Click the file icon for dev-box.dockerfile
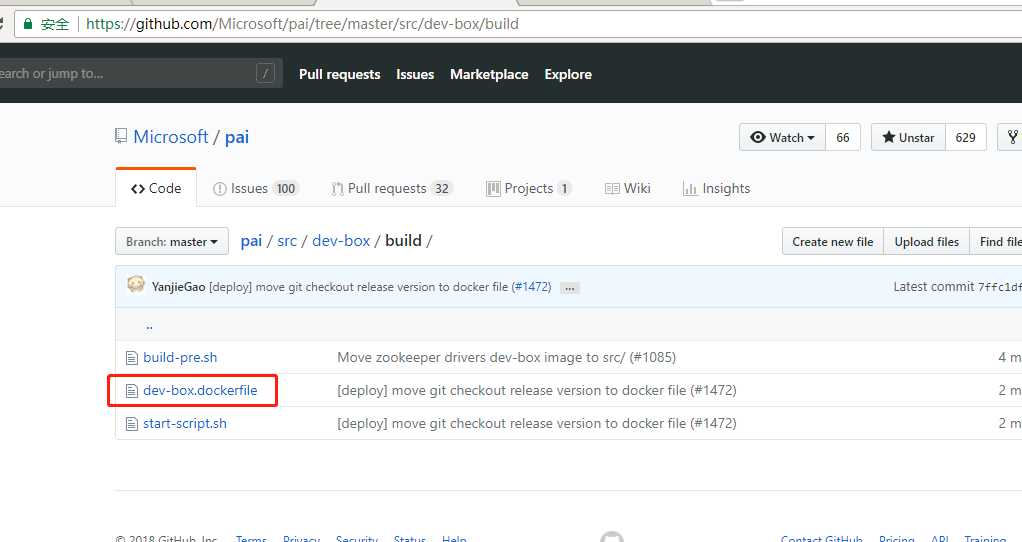The width and height of the screenshot is (1022, 542). pyautogui.click(x=132, y=391)
